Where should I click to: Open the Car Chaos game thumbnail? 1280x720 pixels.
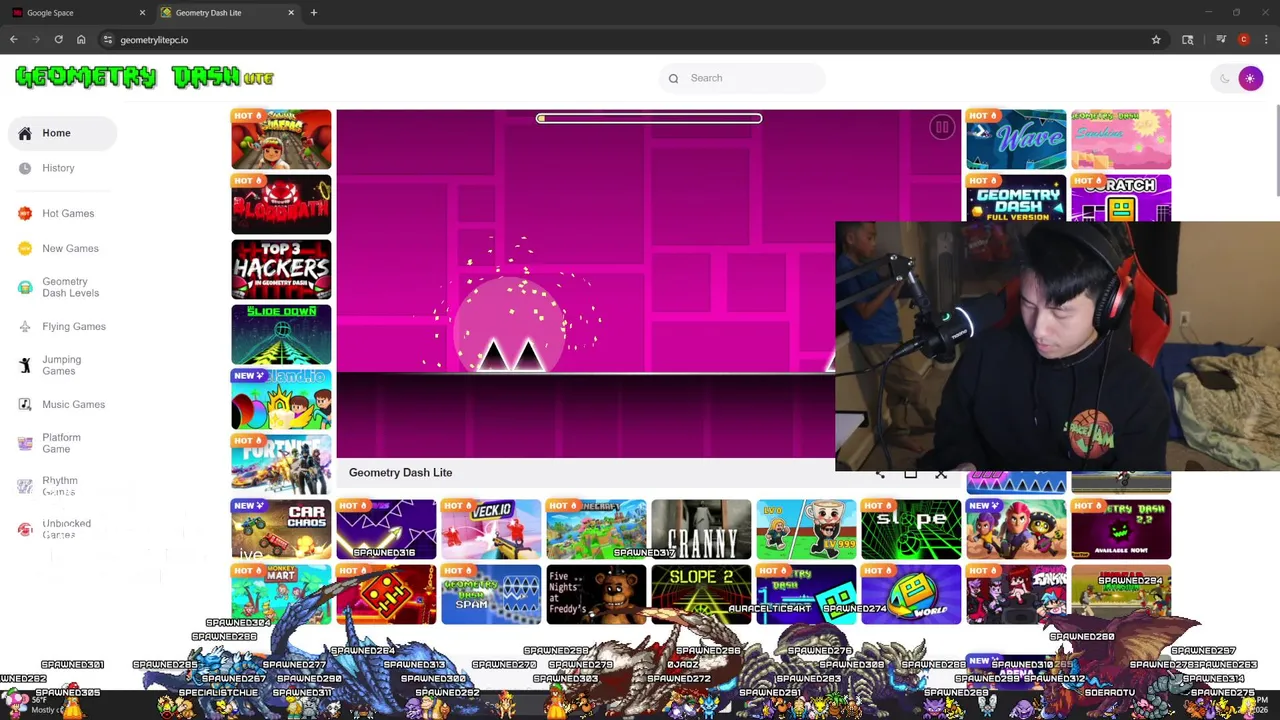281,529
